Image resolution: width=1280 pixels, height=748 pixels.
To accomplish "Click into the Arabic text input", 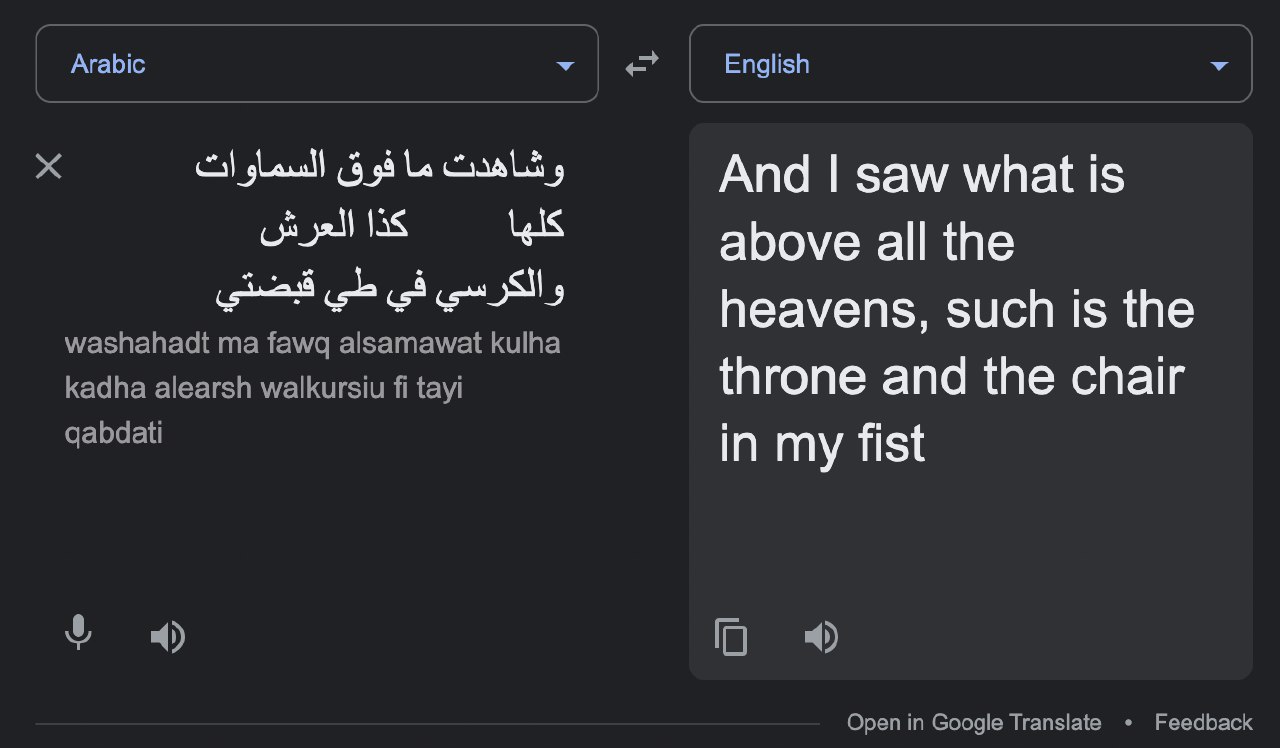I will pos(379,228).
